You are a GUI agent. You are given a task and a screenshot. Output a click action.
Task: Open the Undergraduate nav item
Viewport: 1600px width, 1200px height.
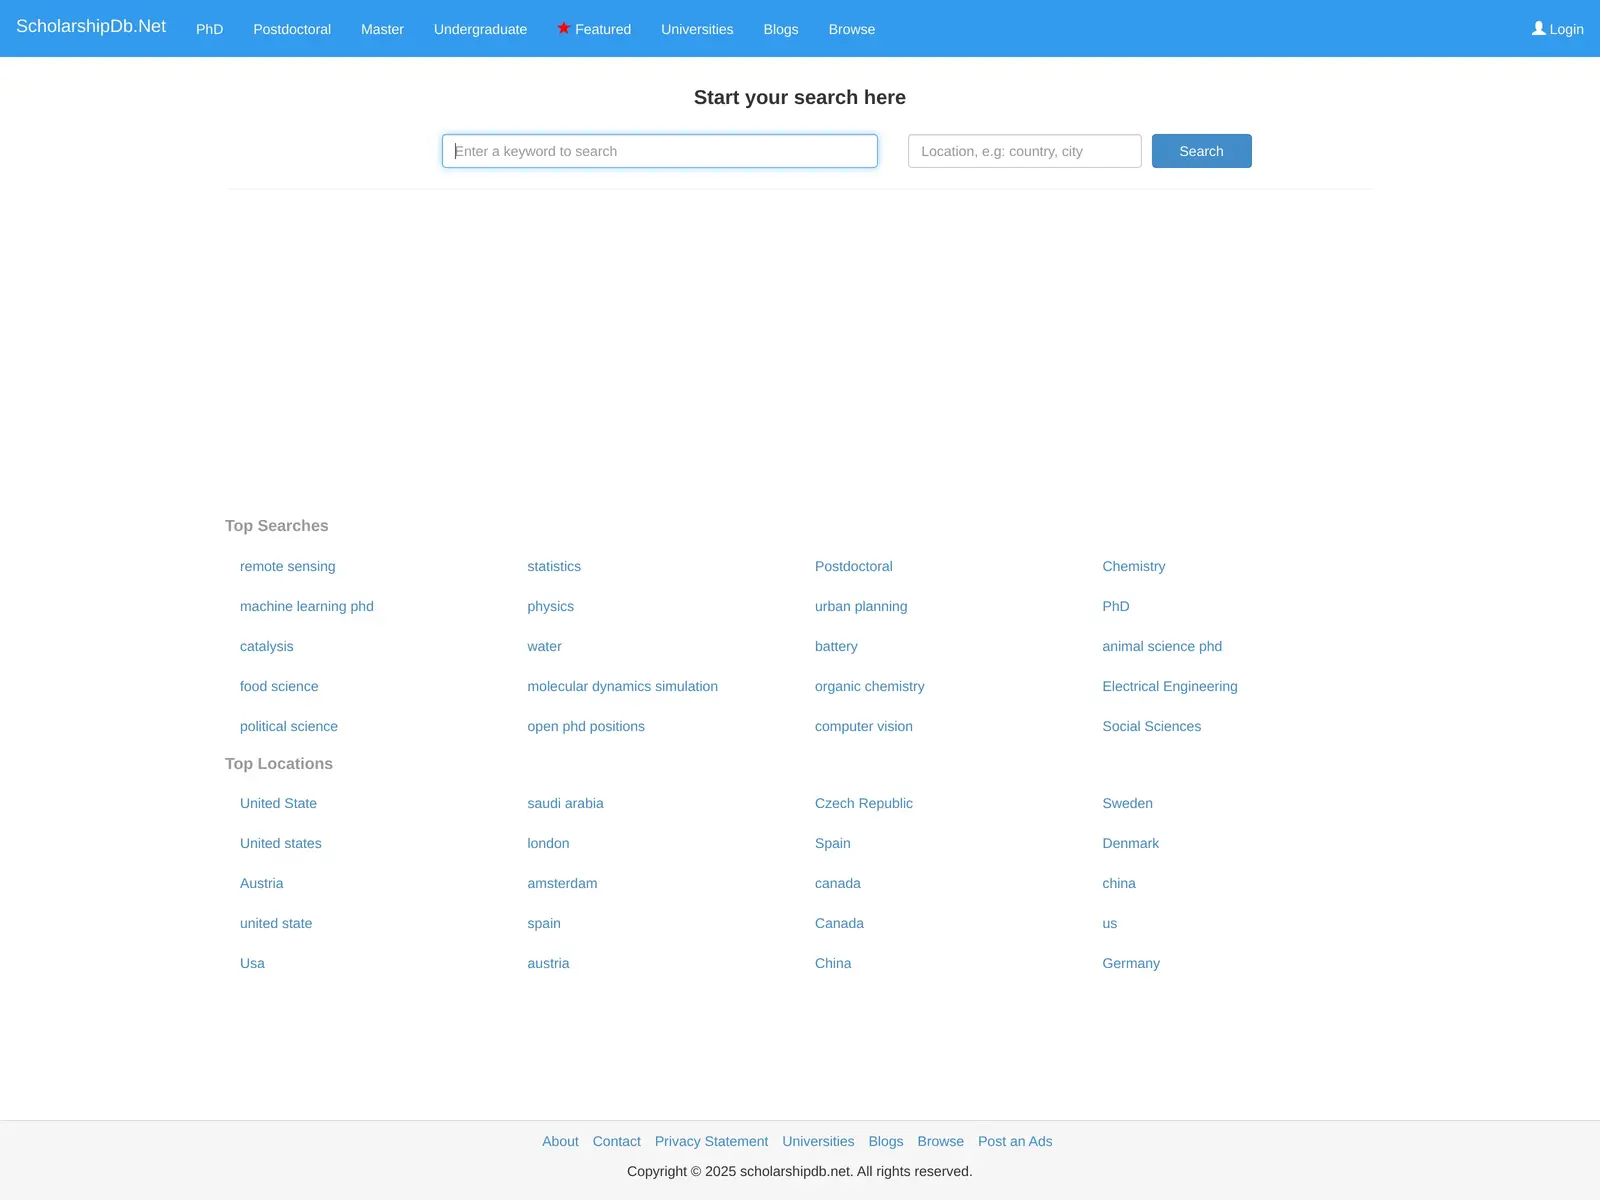[x=480, y=29]
